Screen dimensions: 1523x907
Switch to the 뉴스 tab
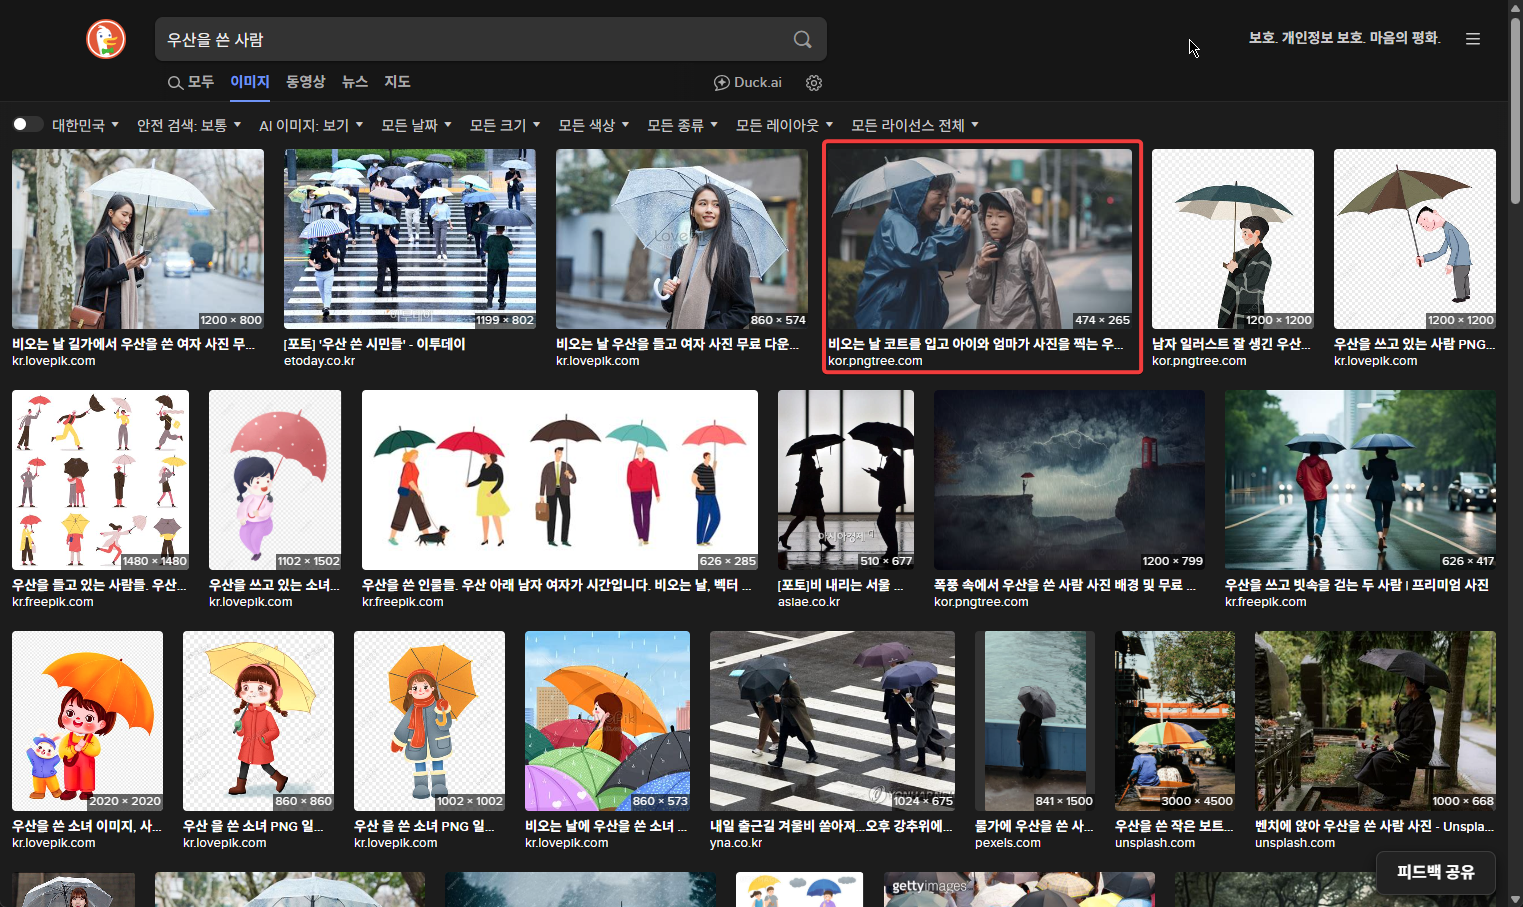(x=355, y=82)
